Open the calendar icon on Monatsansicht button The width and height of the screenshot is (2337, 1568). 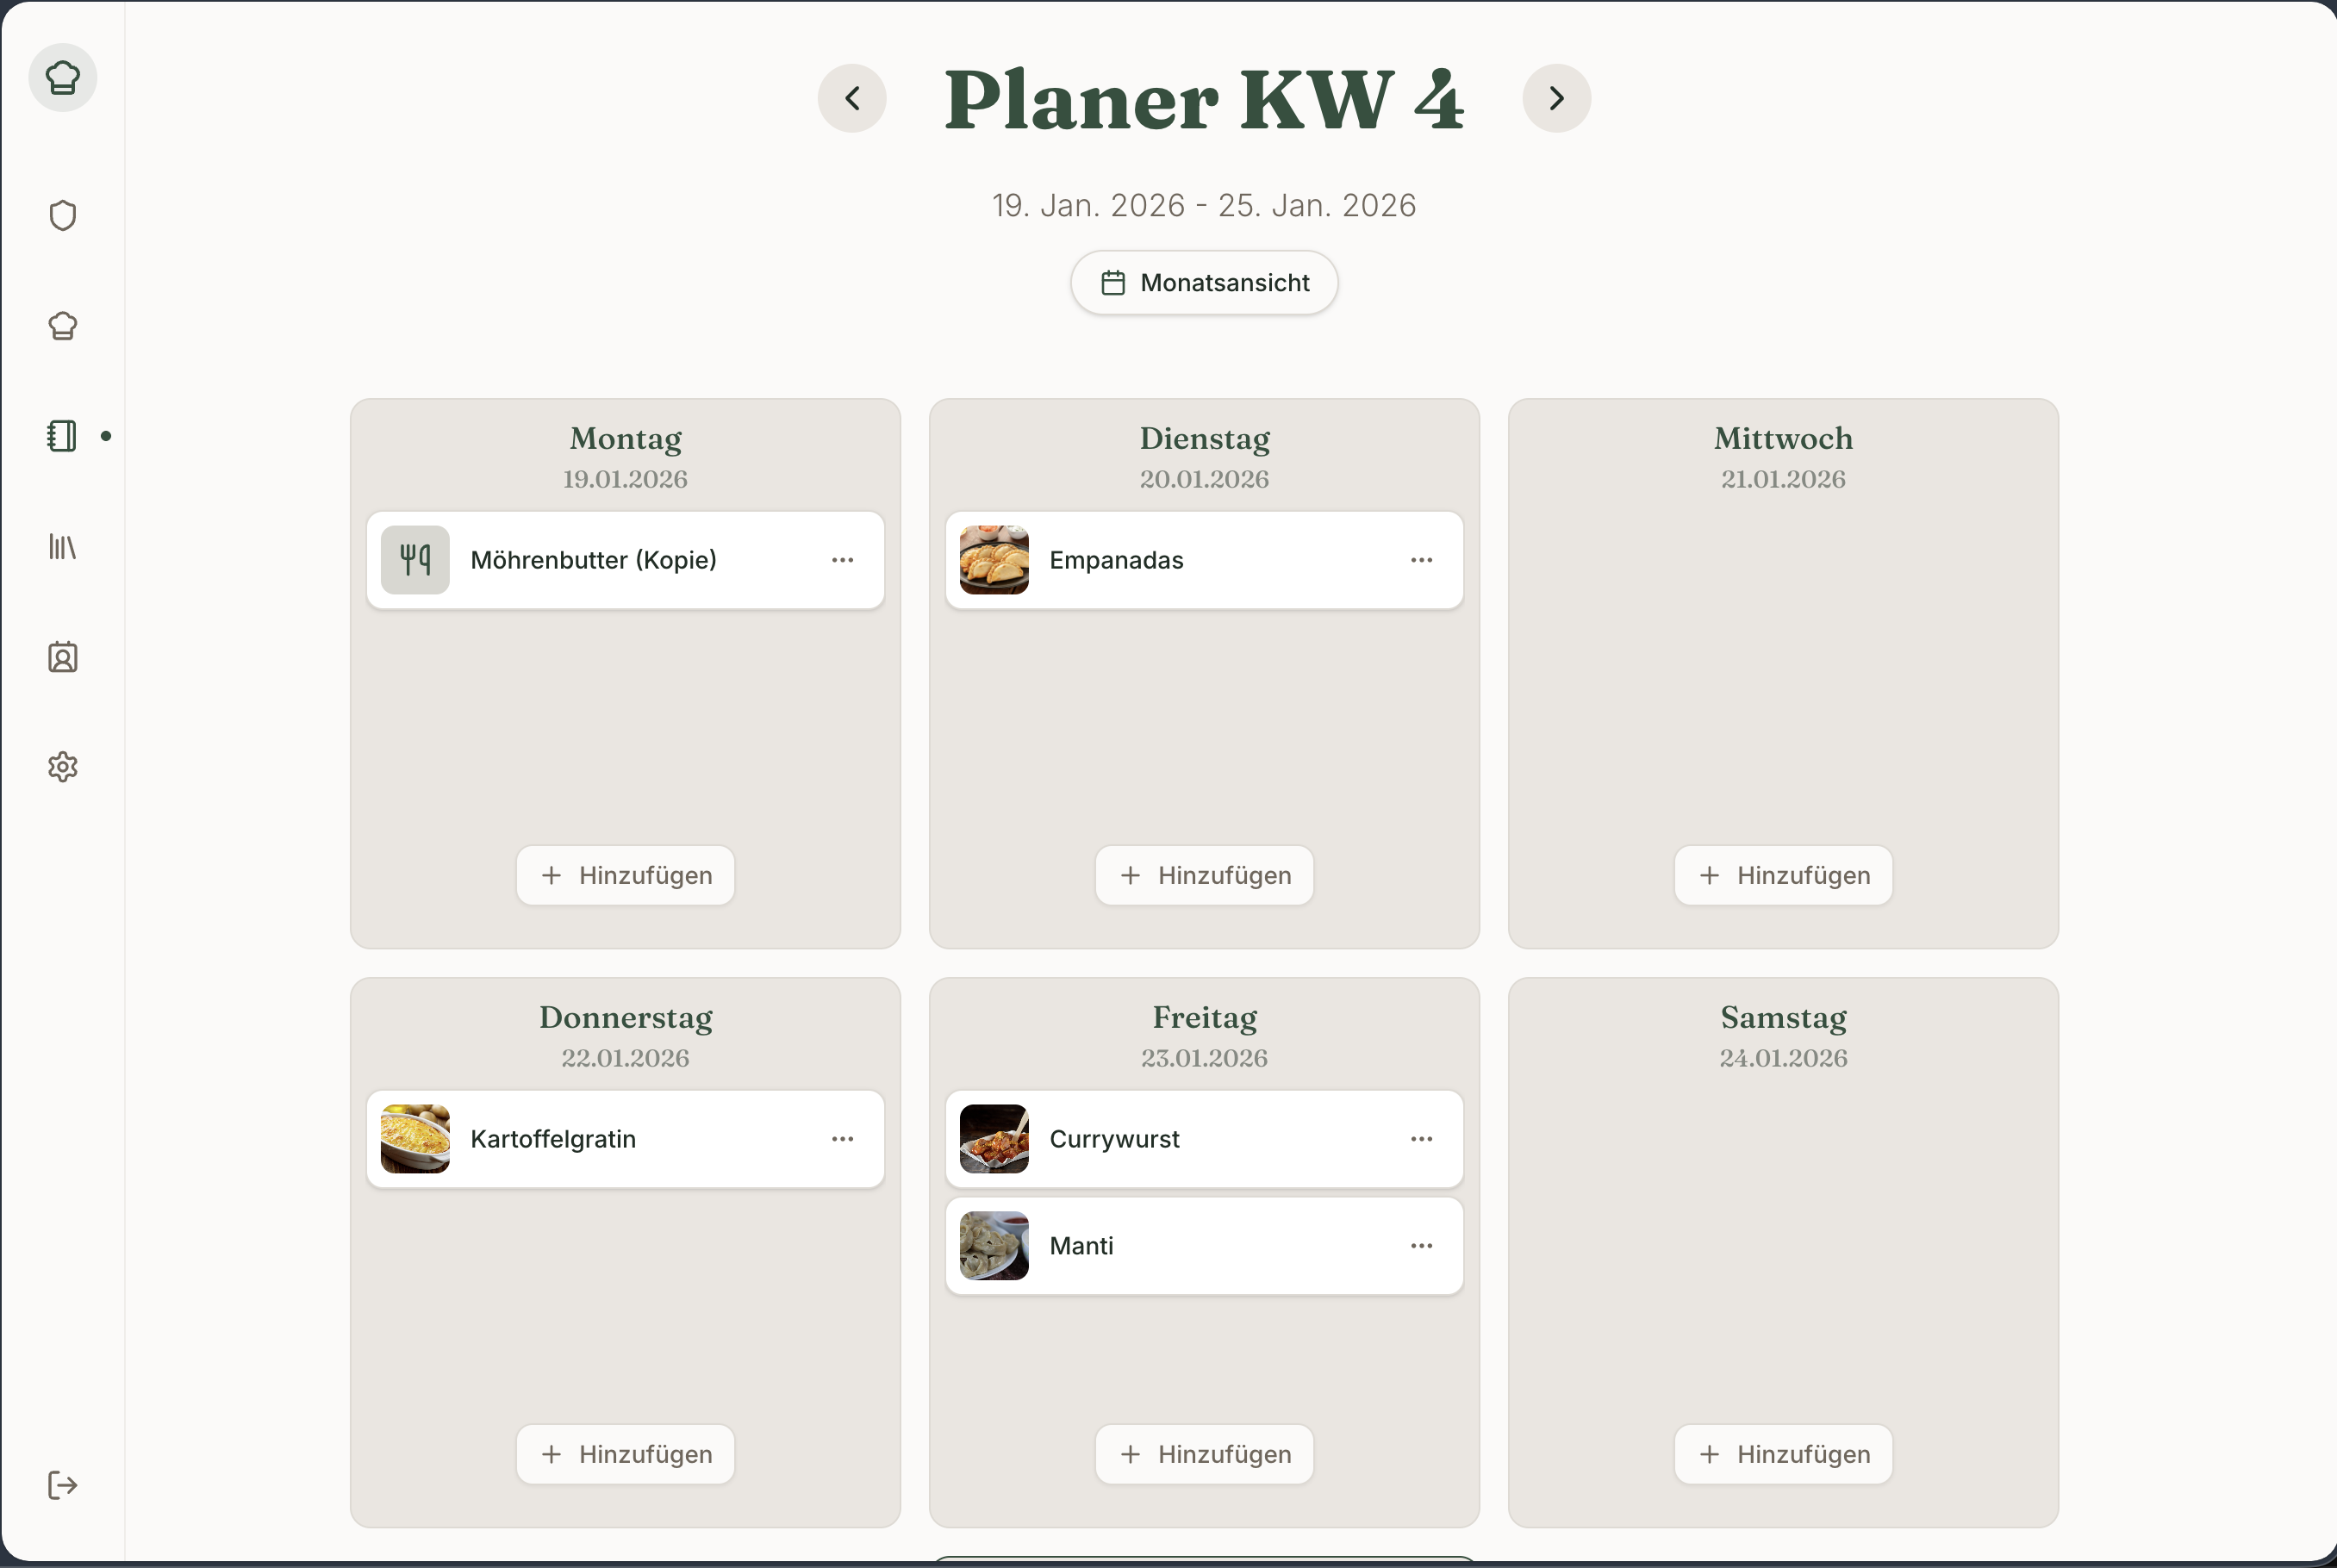click(x=1113, y=282)
